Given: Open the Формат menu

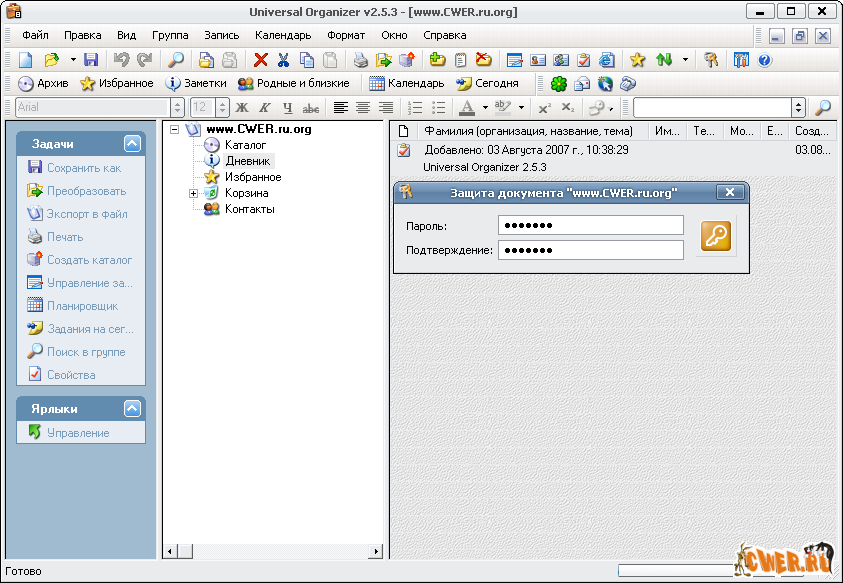Looking at the screenshot, I should (346, 35).
